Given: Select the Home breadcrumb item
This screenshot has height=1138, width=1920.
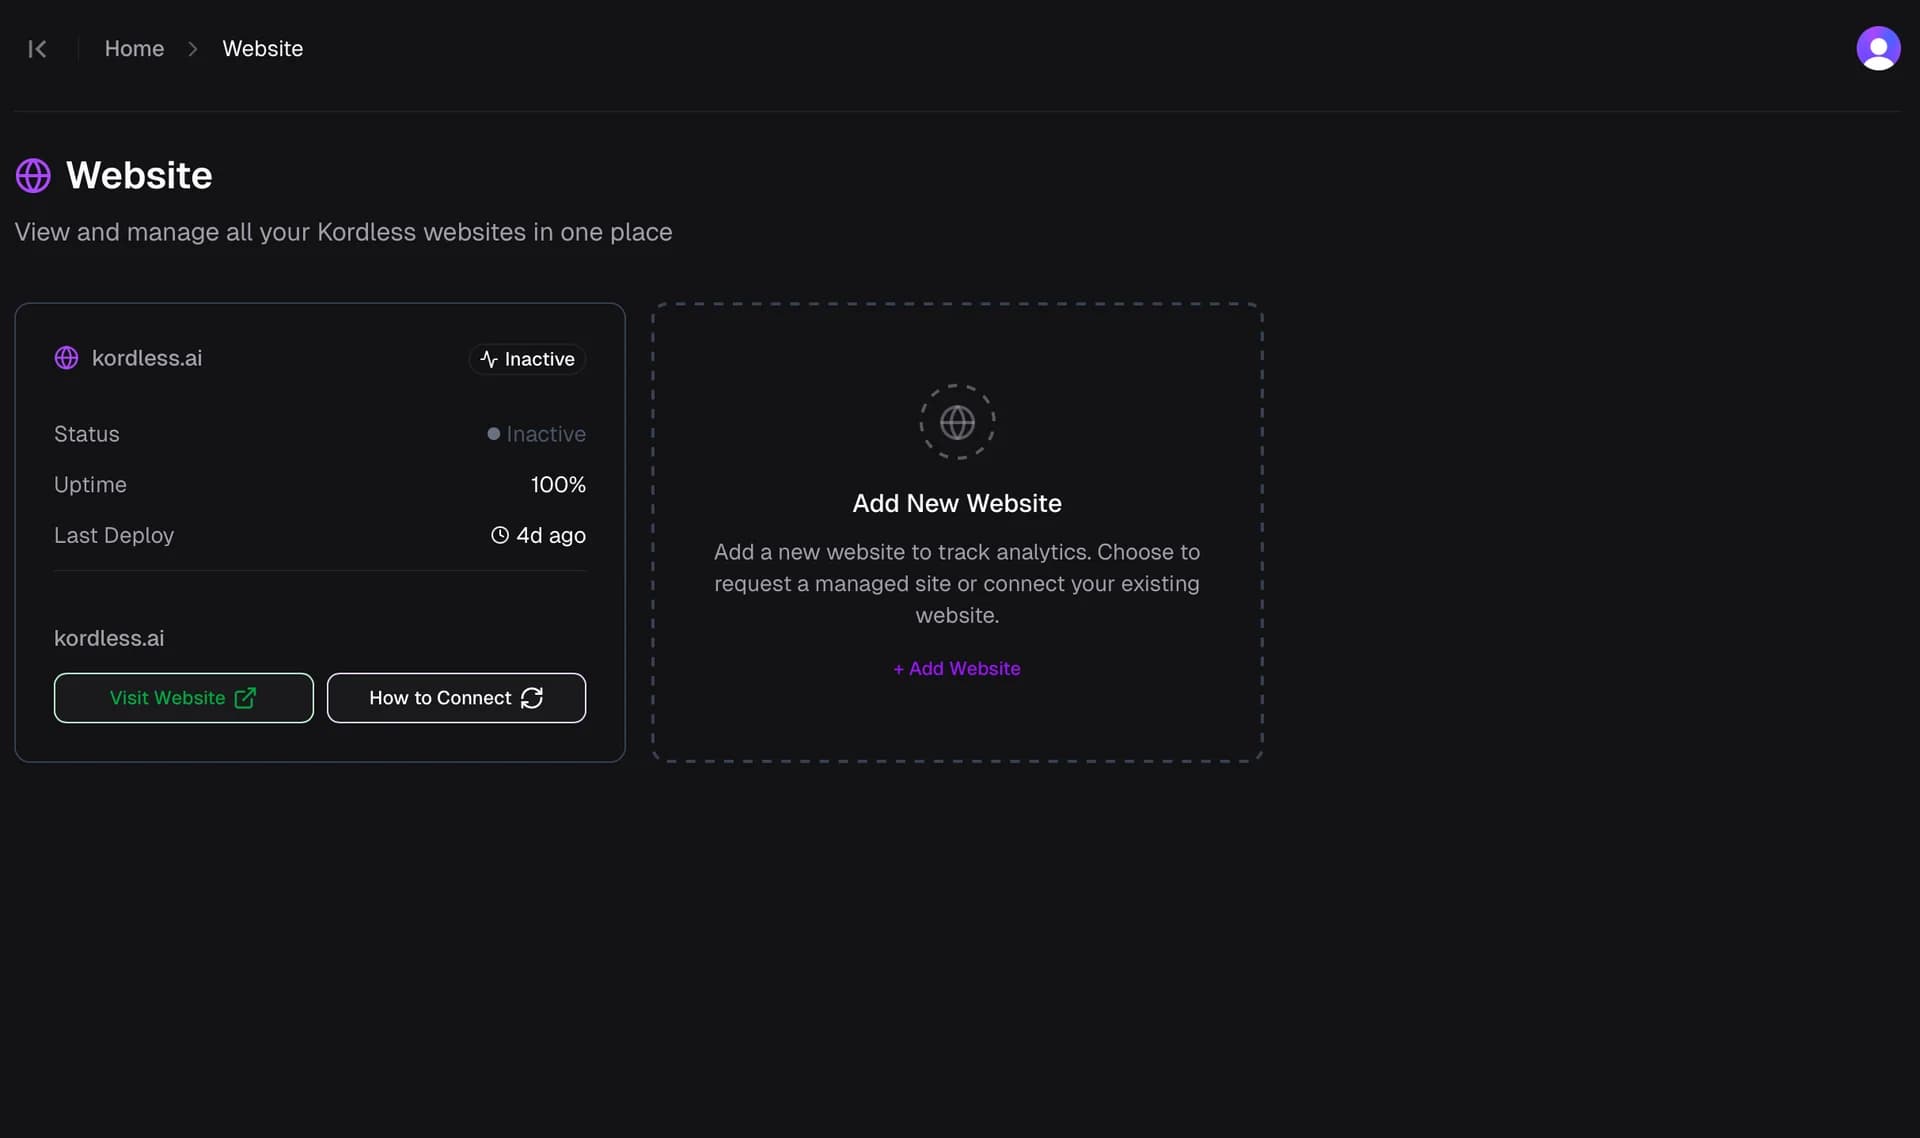Looking at the screenshot, I should [x=134, y=48].
